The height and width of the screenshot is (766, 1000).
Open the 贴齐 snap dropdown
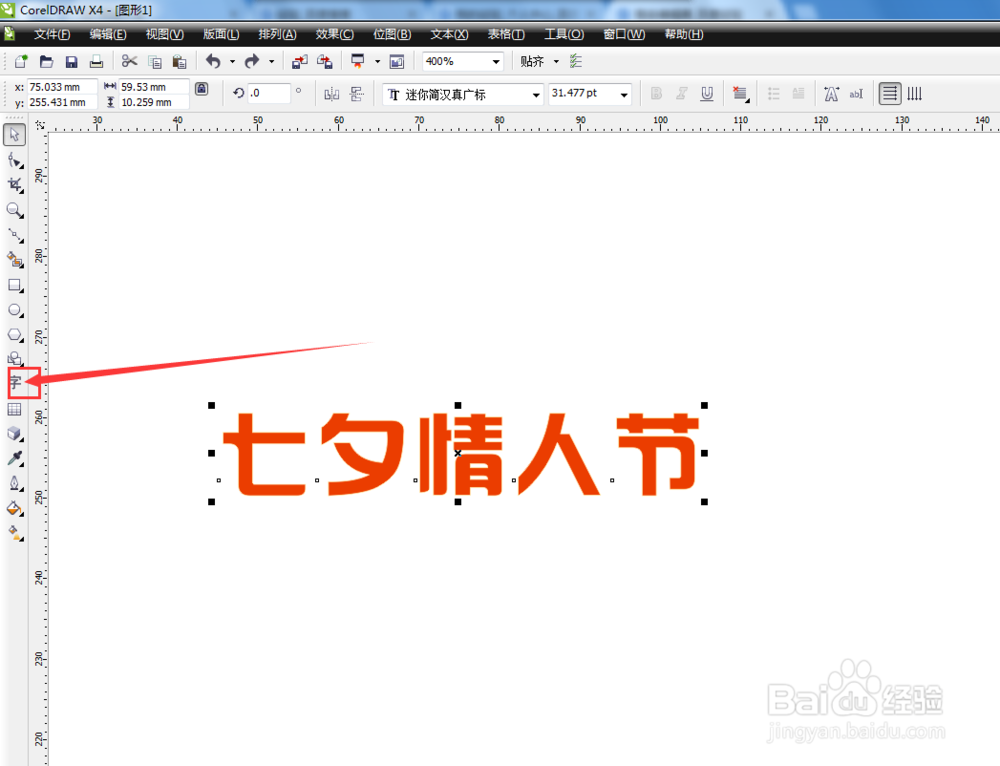556,62
